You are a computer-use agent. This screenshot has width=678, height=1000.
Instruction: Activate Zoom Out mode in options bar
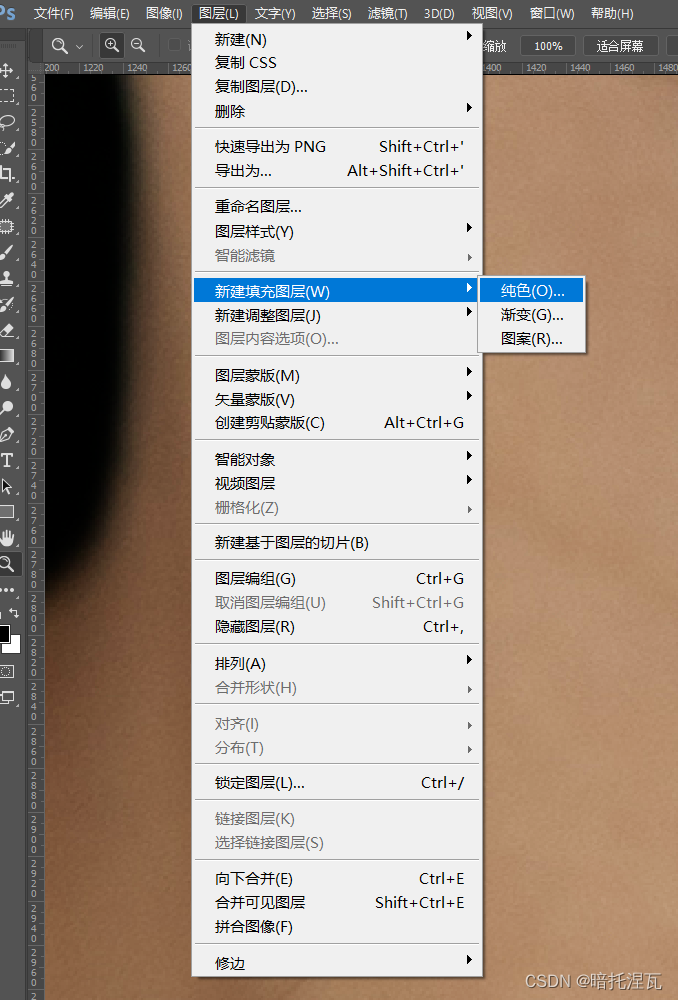pos(138,45)
